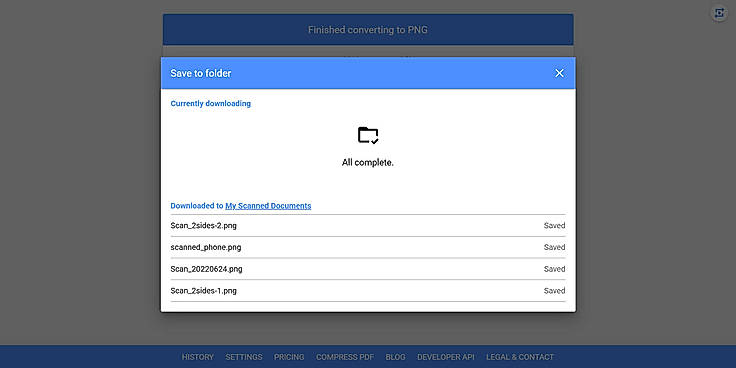This screenshot has width=736, height=368.
Task: Click the Currently downloading heading
Action: (x=210, y=103)
